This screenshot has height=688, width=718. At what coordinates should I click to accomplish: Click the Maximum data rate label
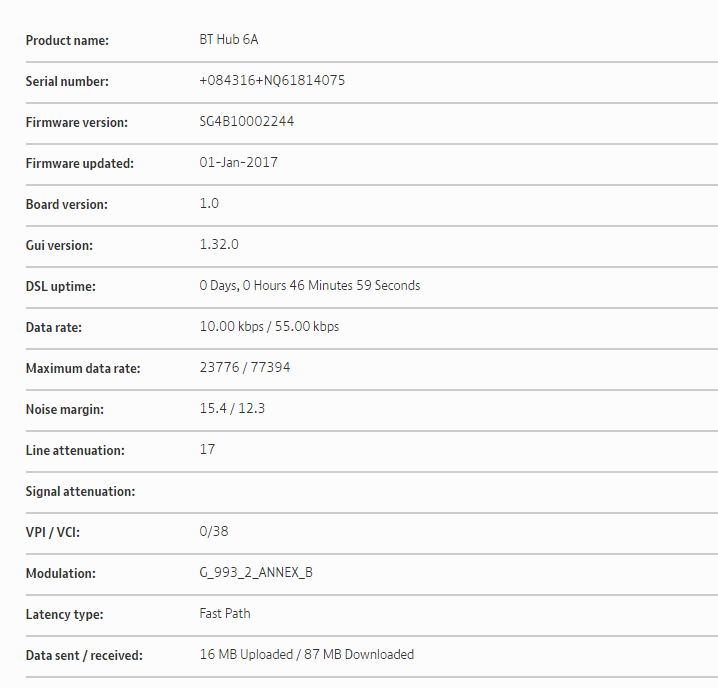click(83, 368)
